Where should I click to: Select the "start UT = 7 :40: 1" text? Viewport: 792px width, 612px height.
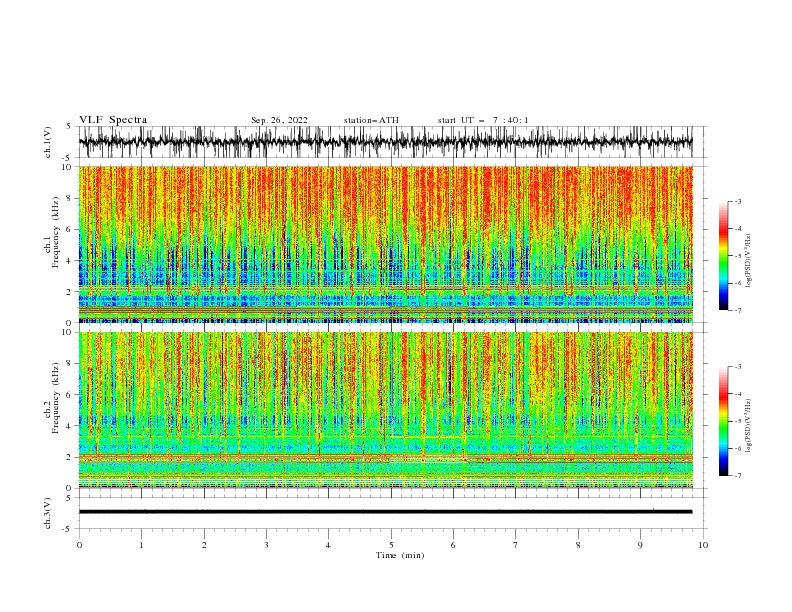click(483, 120)
